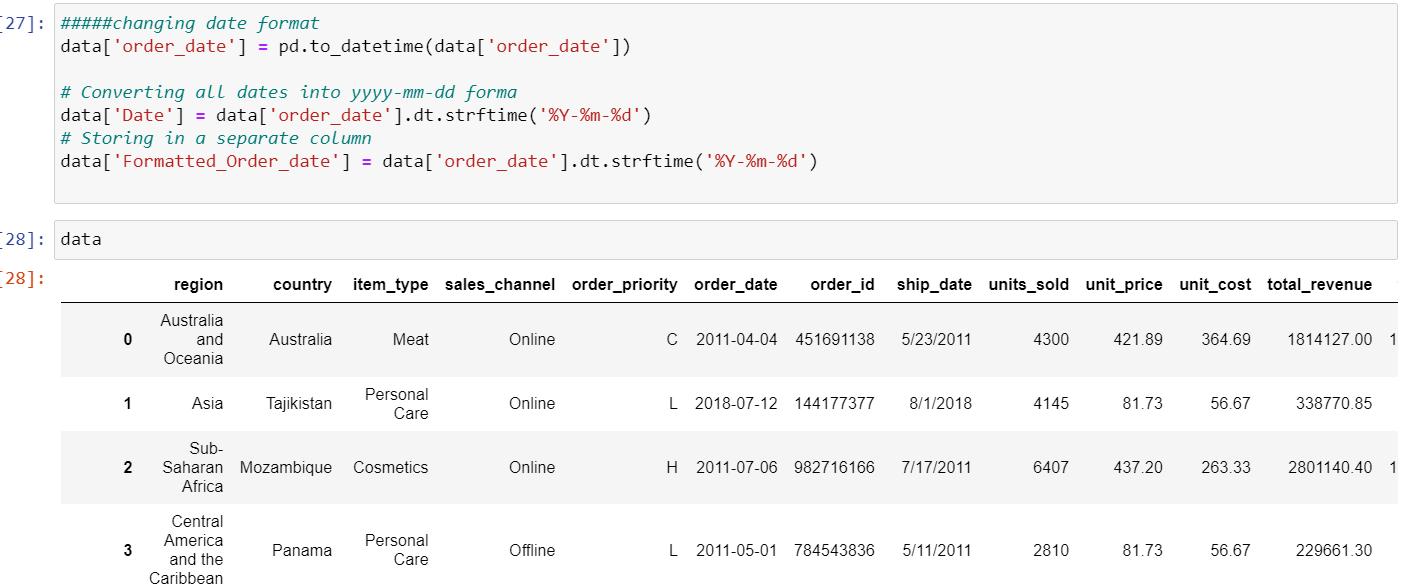Click the 'unit_price' column header
Image resolution: width=1407 pixels, height=587 pixels.
[1124, 285]
